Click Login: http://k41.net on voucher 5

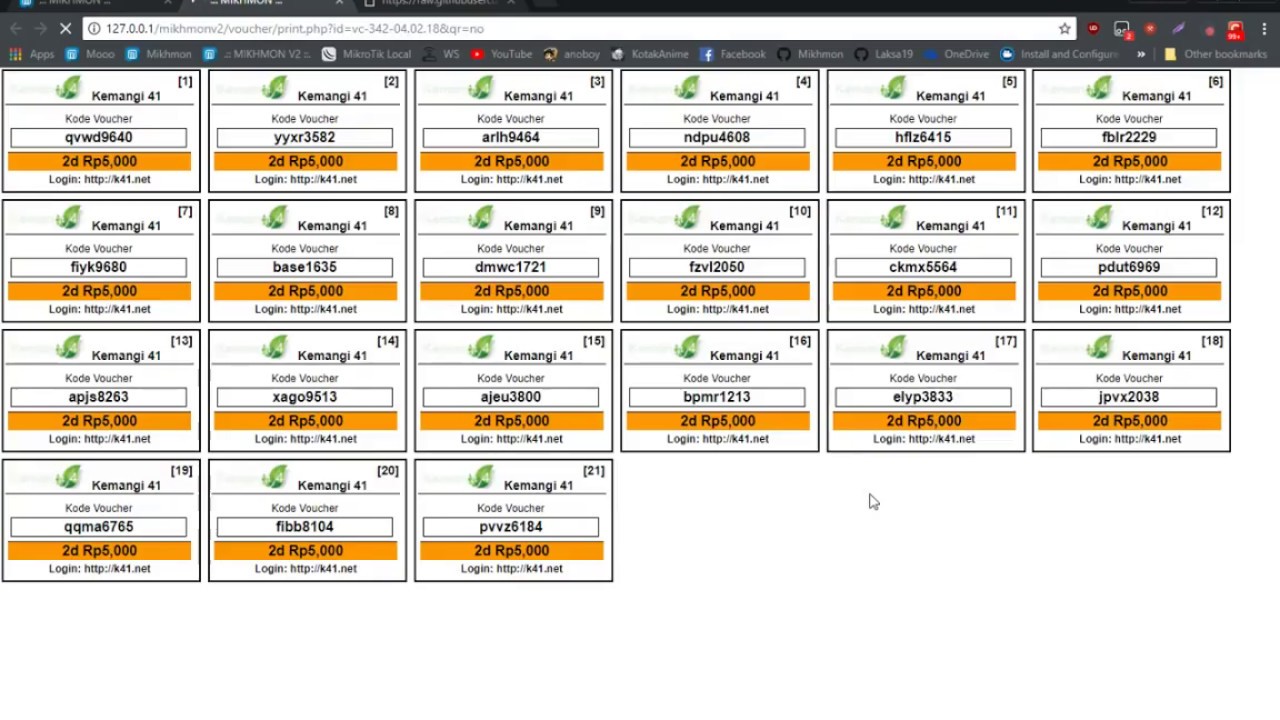pos(923,180)
